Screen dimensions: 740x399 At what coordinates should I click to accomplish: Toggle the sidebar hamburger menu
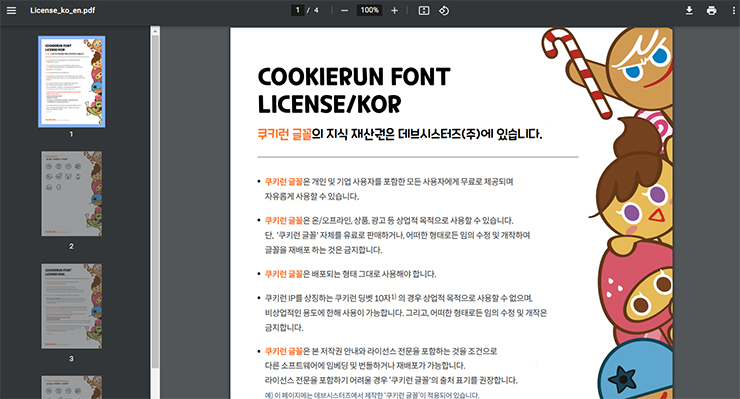coord(11,10)
